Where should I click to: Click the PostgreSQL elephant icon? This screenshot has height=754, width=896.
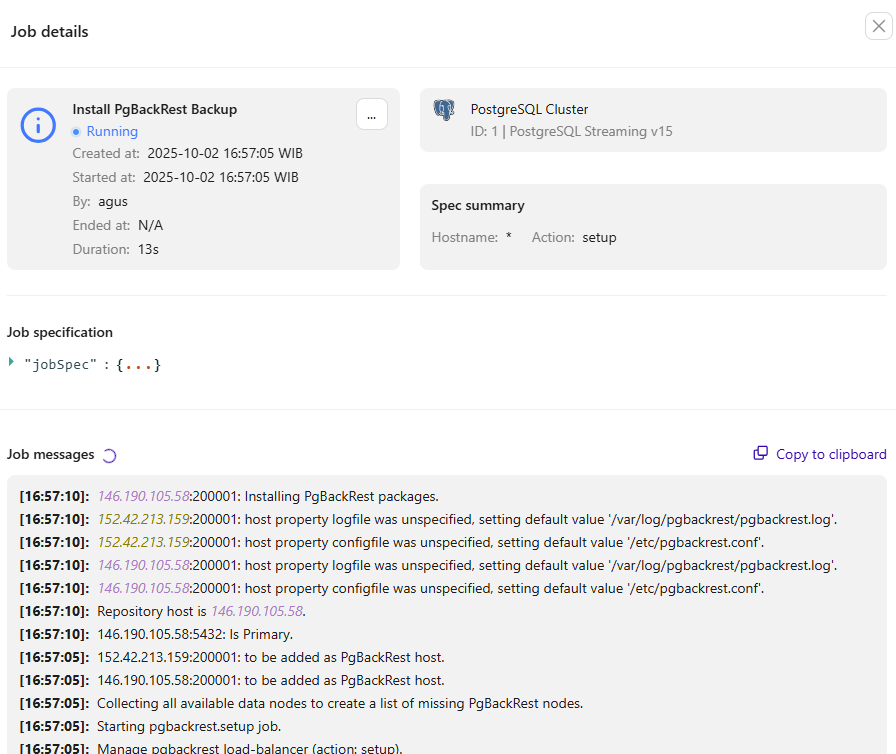444,110
